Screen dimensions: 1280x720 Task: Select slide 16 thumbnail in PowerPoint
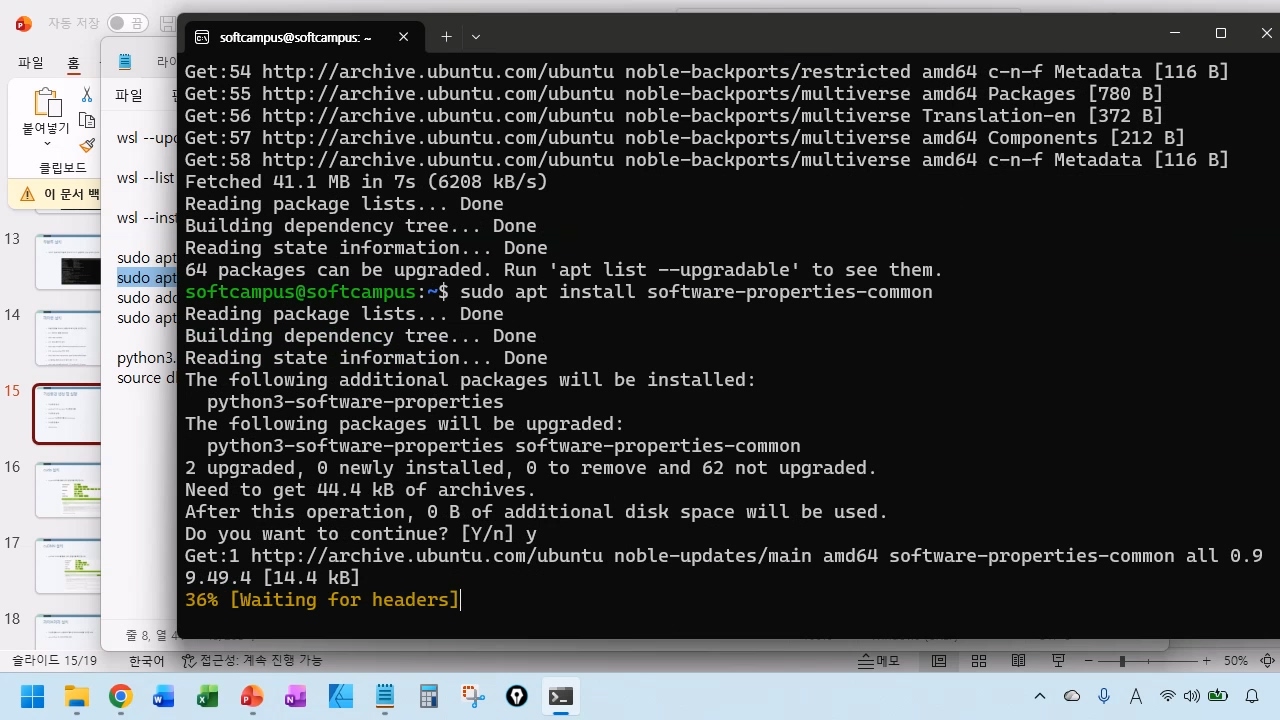pyautogui.click(x=68, y=490)
